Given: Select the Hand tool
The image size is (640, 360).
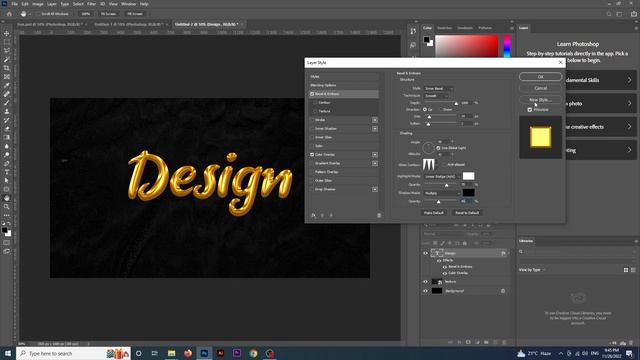Looking at the screenshot, I should pos(7,198).
